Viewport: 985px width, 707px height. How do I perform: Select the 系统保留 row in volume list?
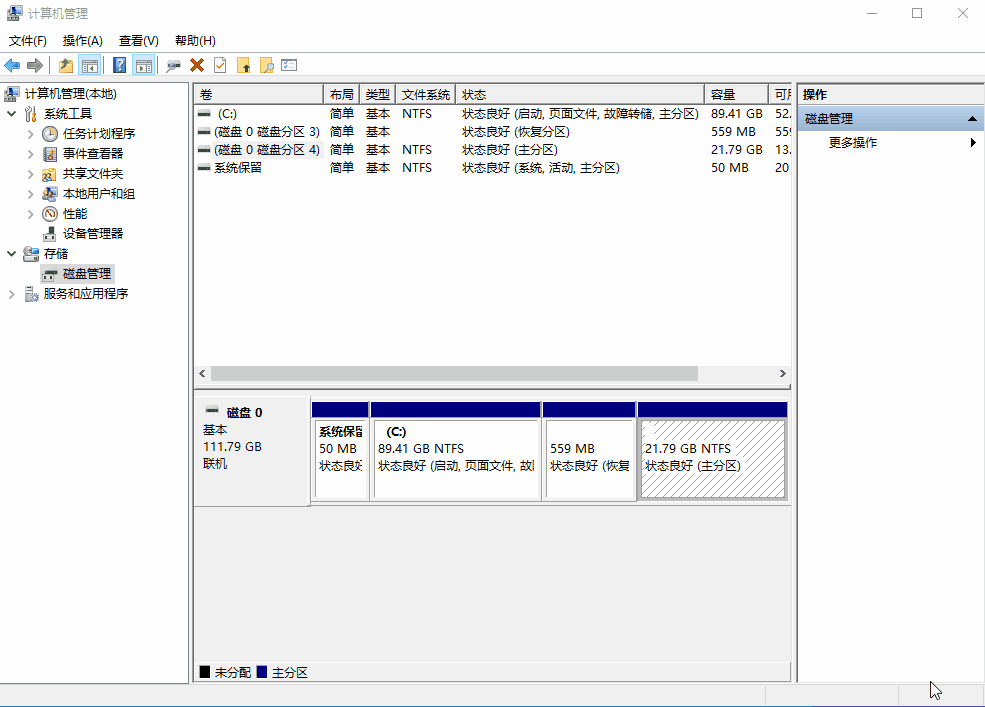point(238,168)
